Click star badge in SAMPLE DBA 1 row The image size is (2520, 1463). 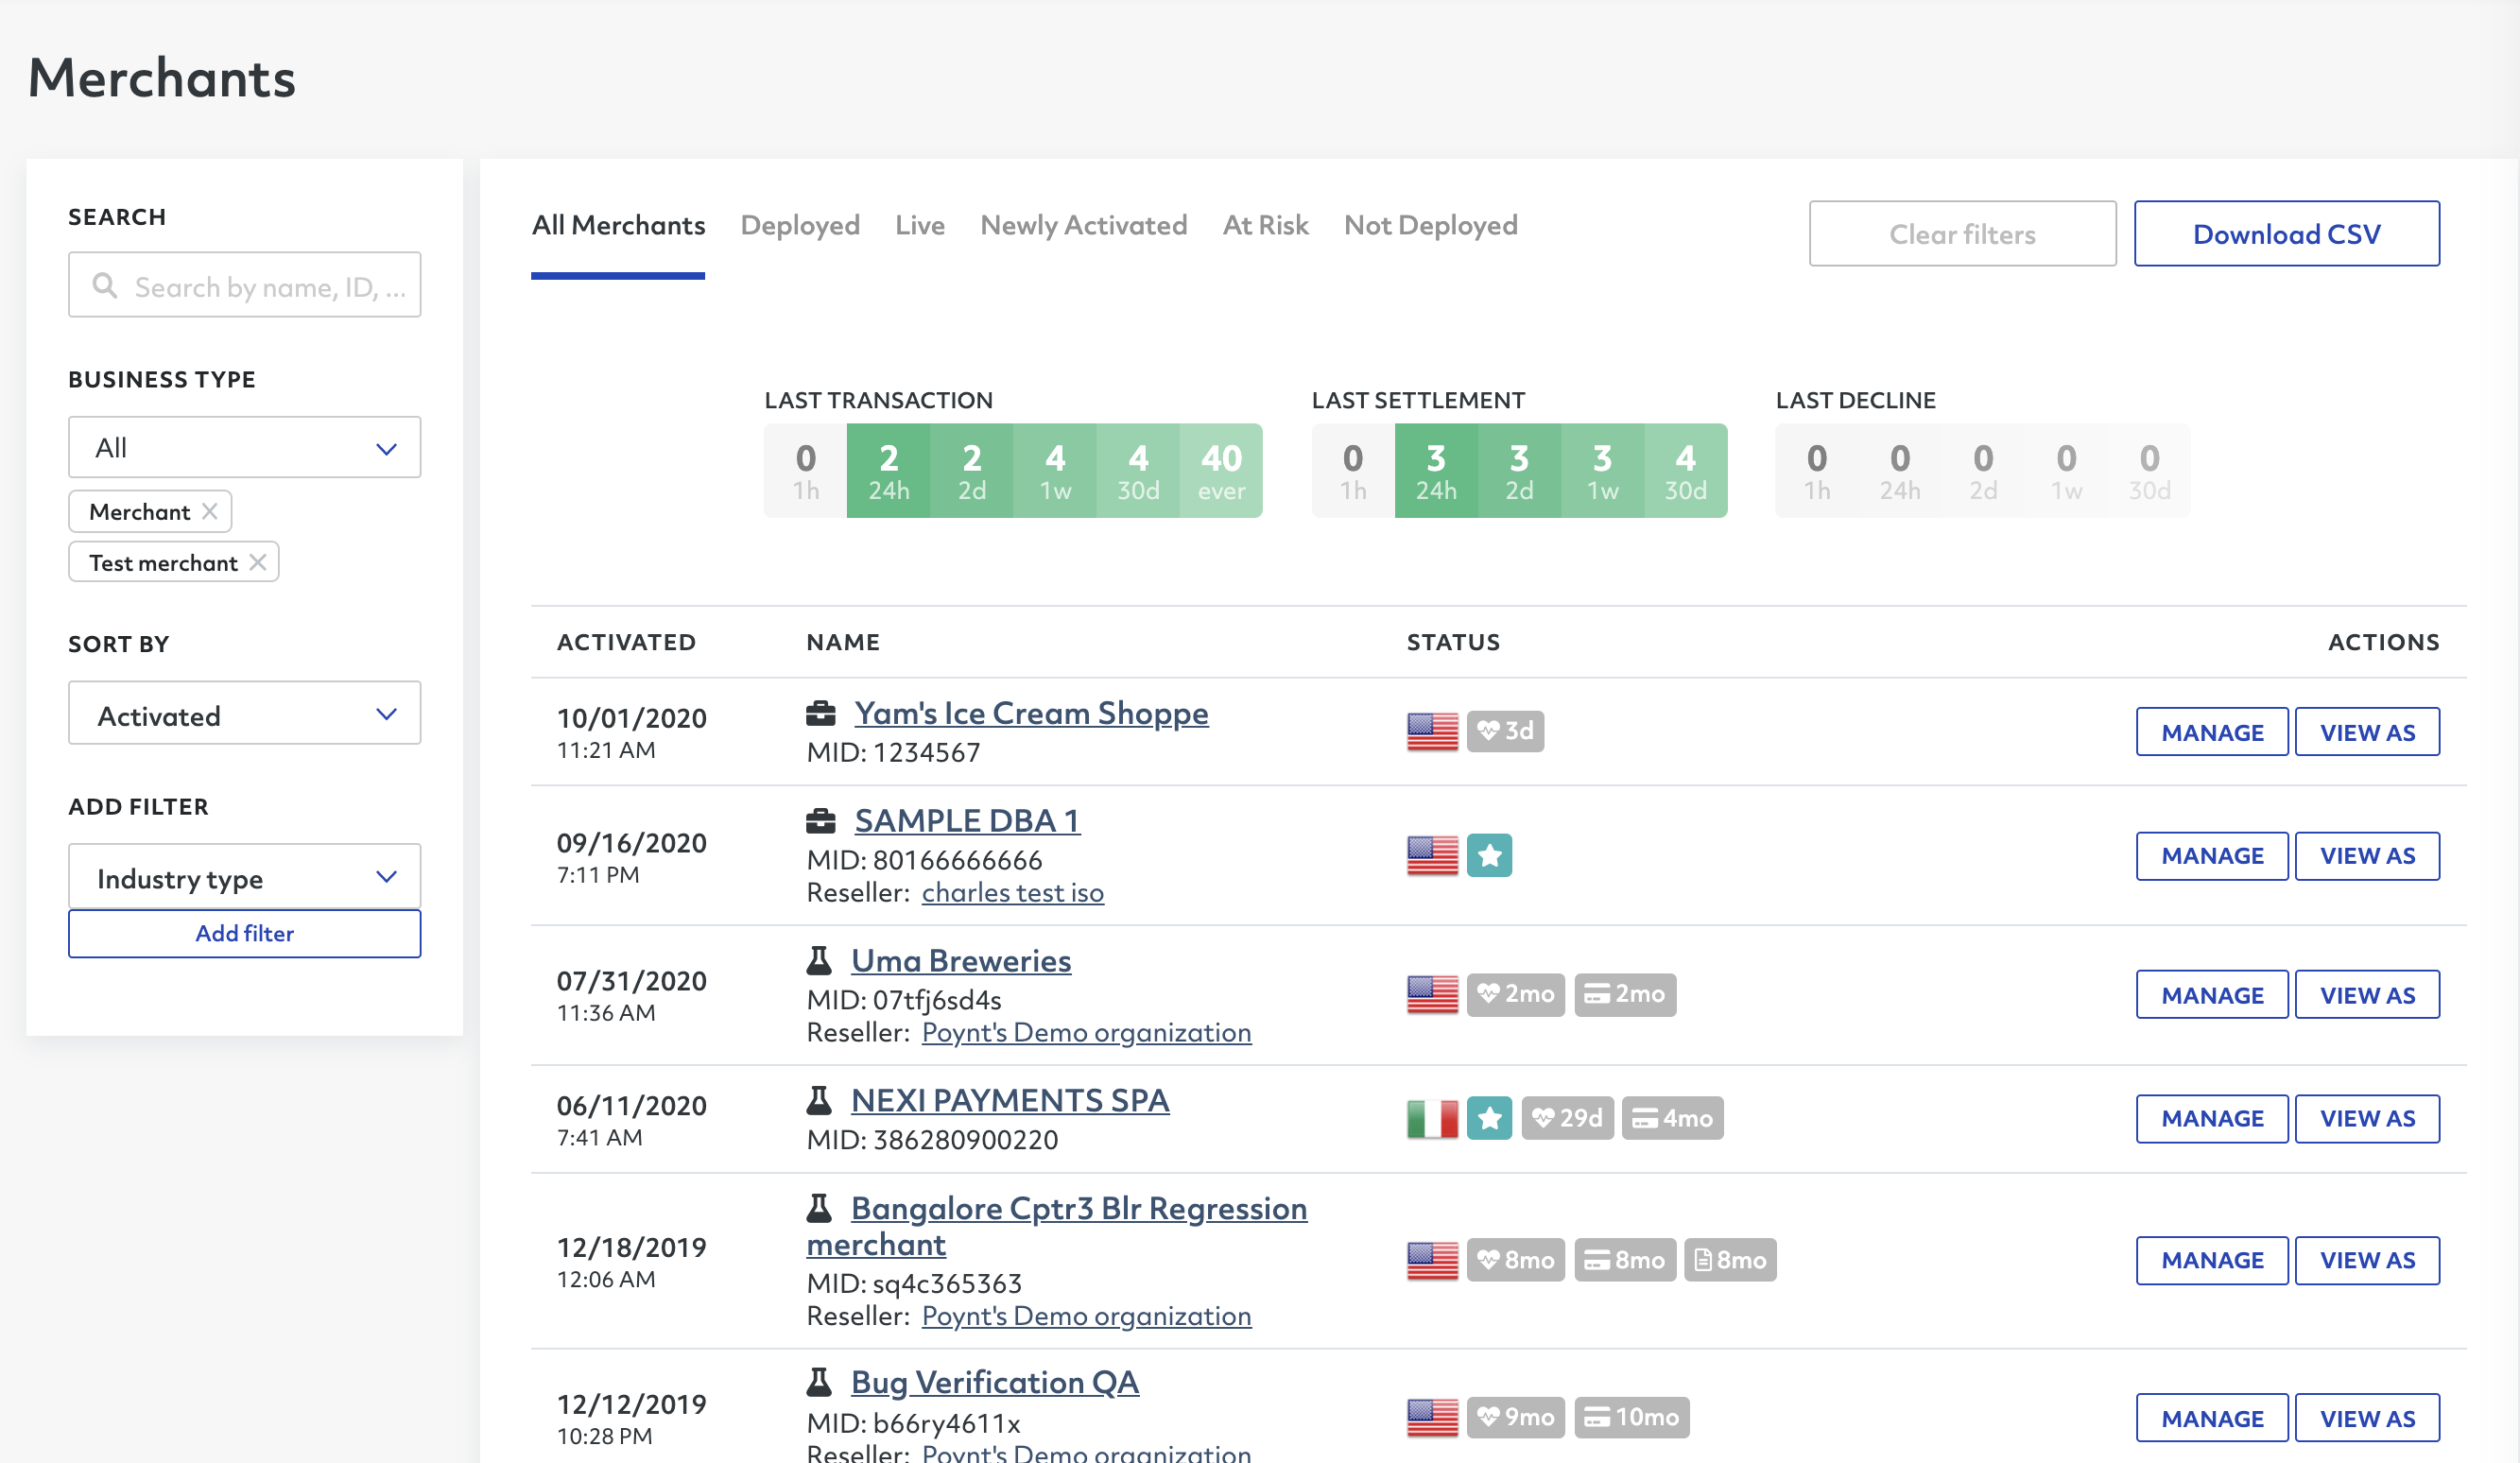coord(1489,855)
